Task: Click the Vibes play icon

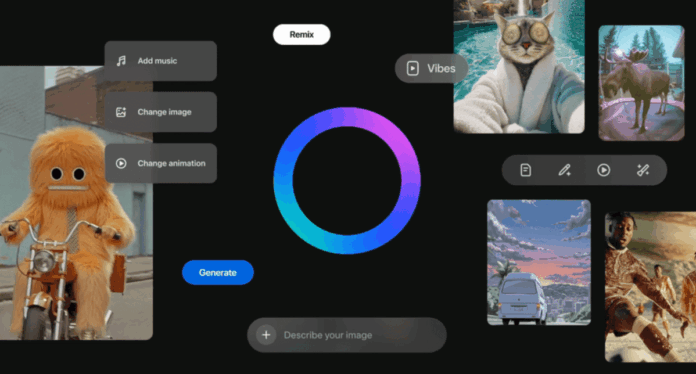Action: [x=412, y=68]
